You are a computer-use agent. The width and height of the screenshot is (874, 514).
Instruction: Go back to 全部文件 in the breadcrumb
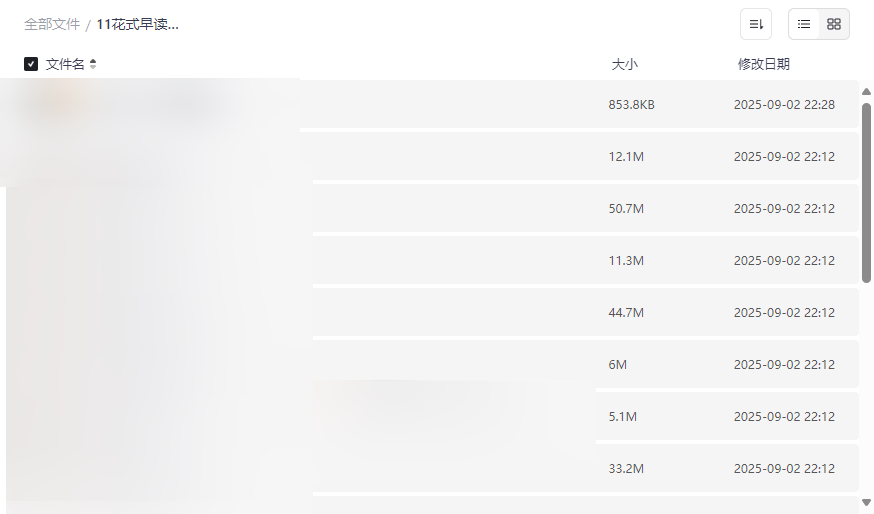click(x=52, y=24)
